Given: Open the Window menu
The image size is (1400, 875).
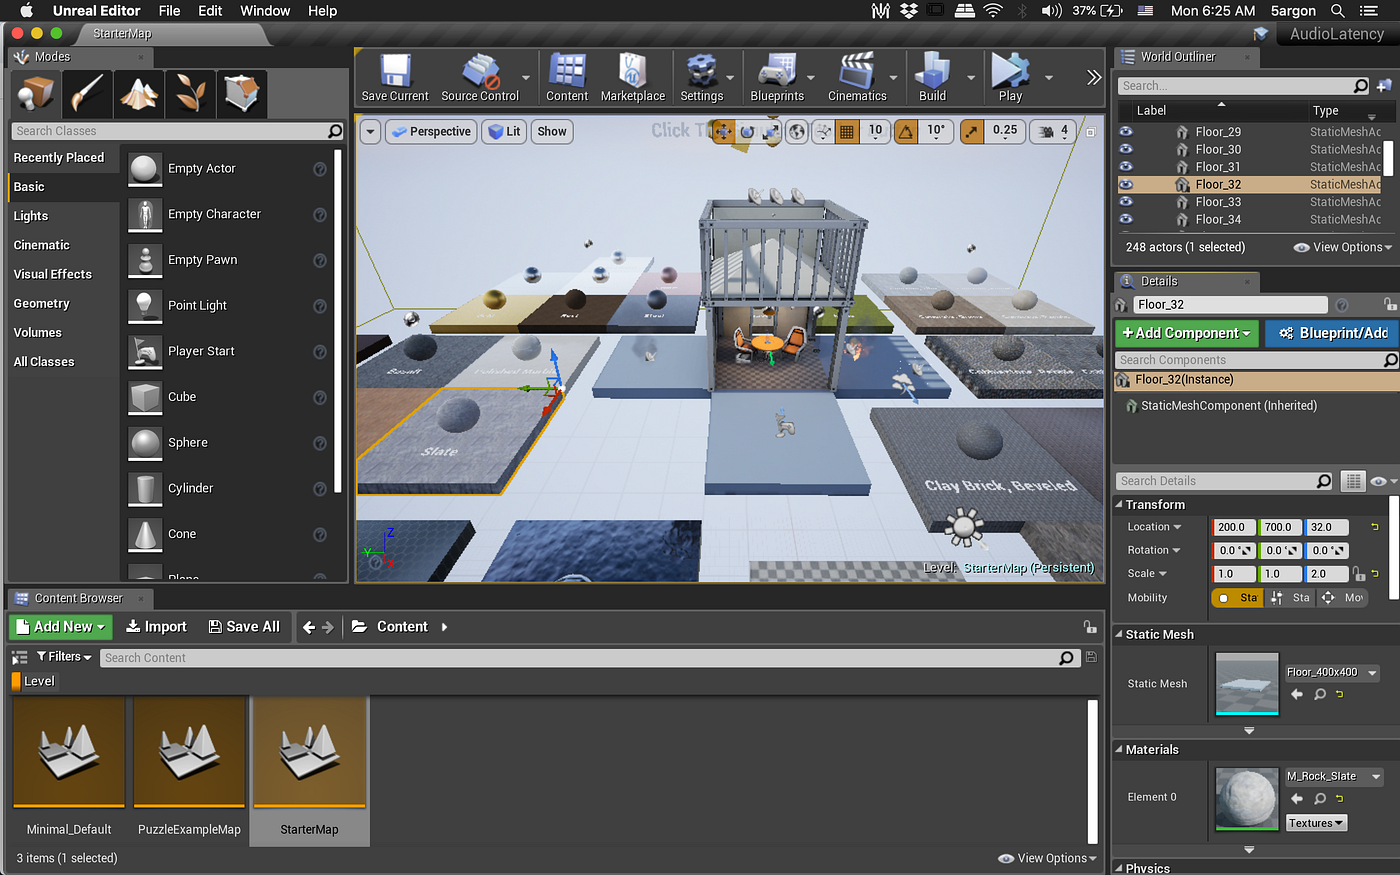Looking at the screenshot, I should point(265,11).
